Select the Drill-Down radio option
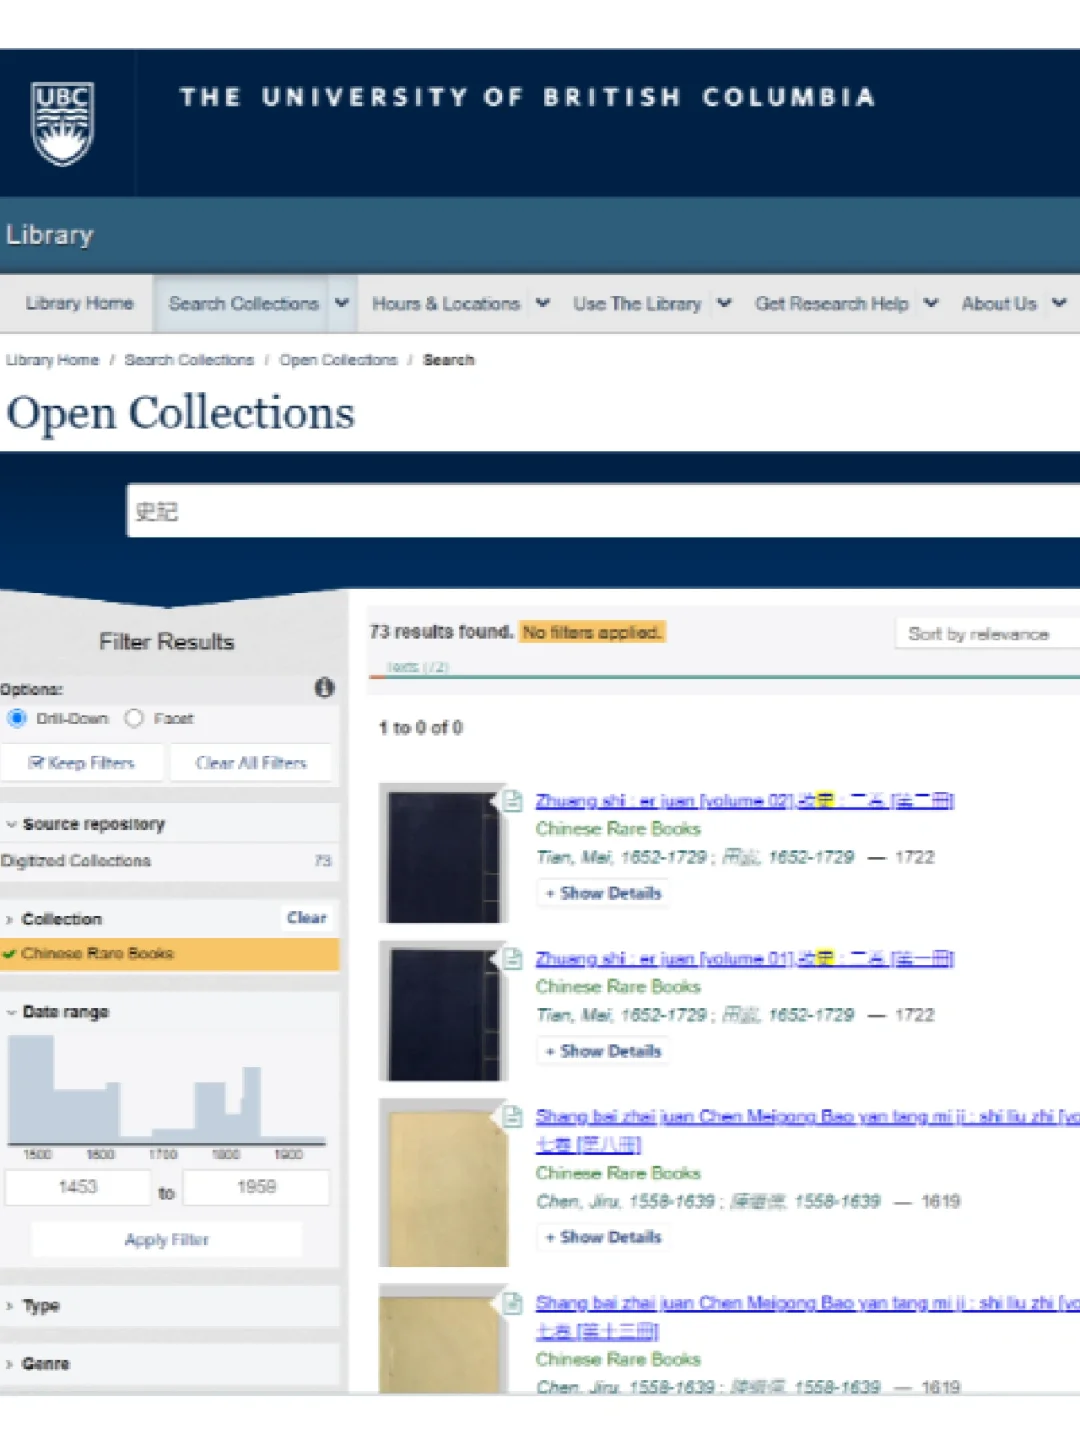The image size is (1080, 1440). (17, 718)
